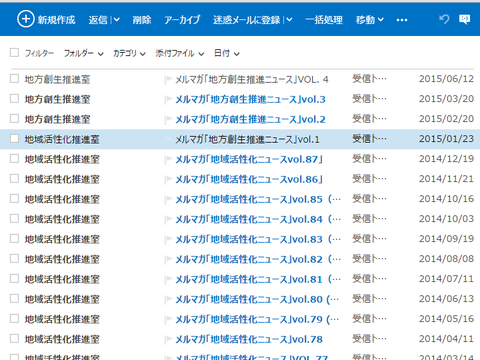Open the 添付ファイル filter dropdown
Screen dimensions: 480x360
[180, 53]
